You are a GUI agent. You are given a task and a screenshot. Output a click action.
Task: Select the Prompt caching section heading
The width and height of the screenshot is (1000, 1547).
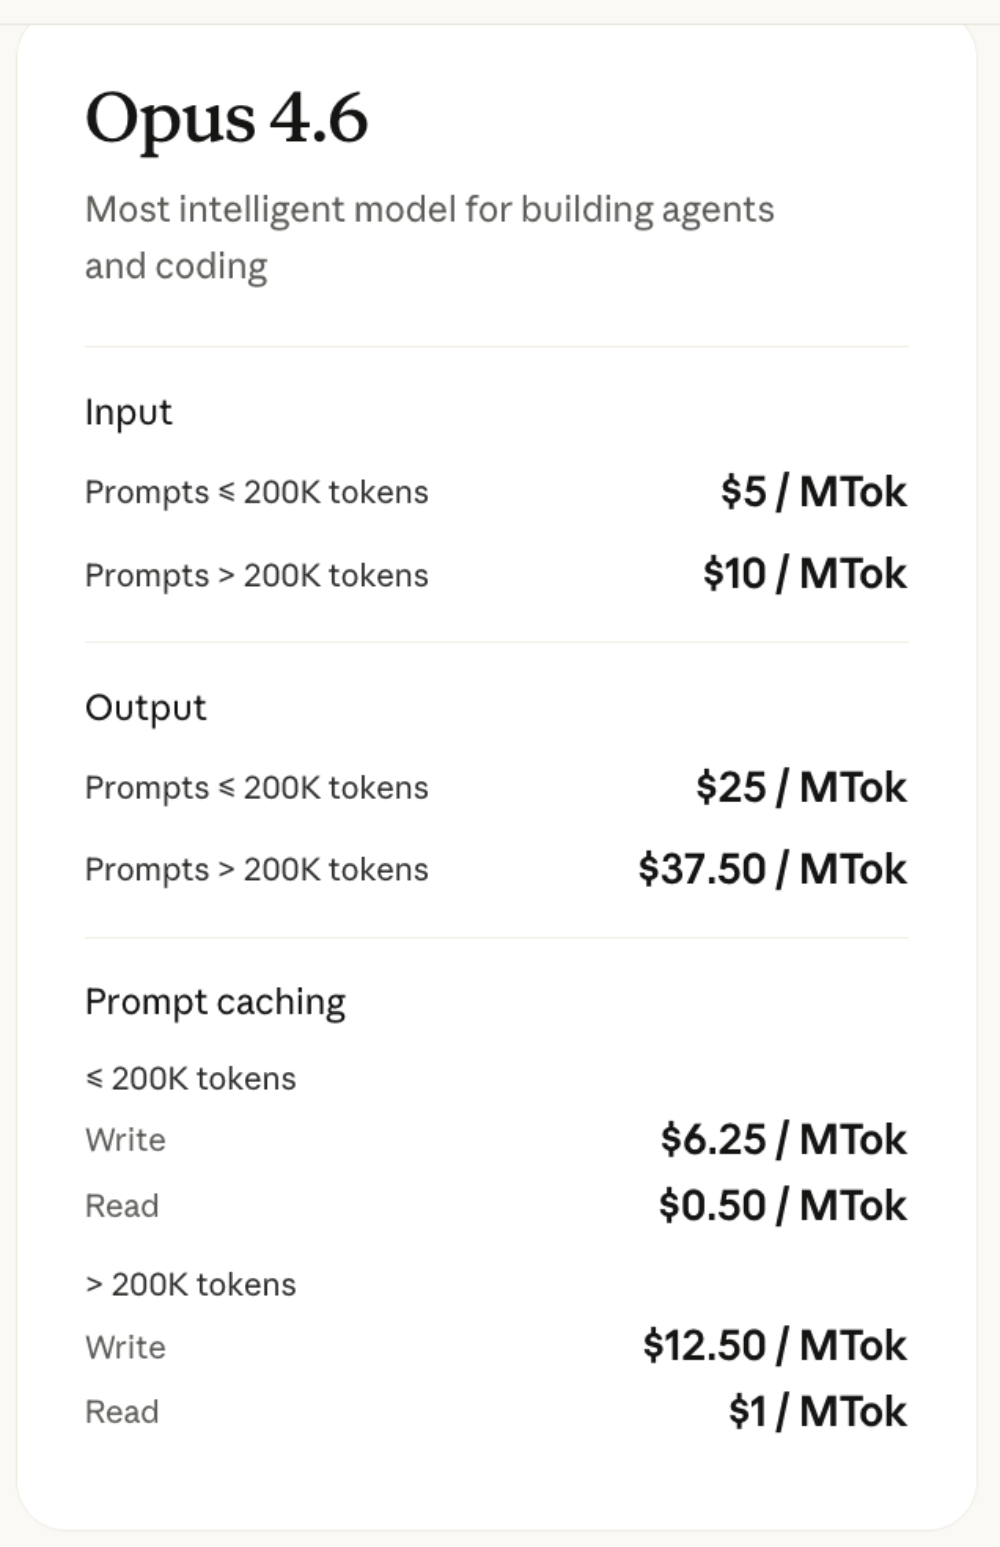click(x=215, y=1001)
